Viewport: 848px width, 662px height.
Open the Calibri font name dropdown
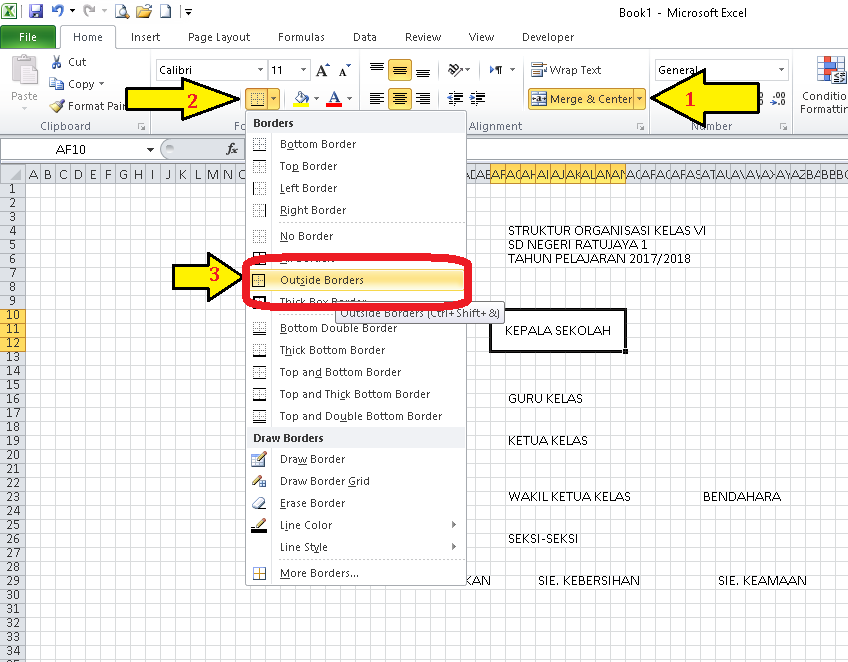[x=258, y=70]
